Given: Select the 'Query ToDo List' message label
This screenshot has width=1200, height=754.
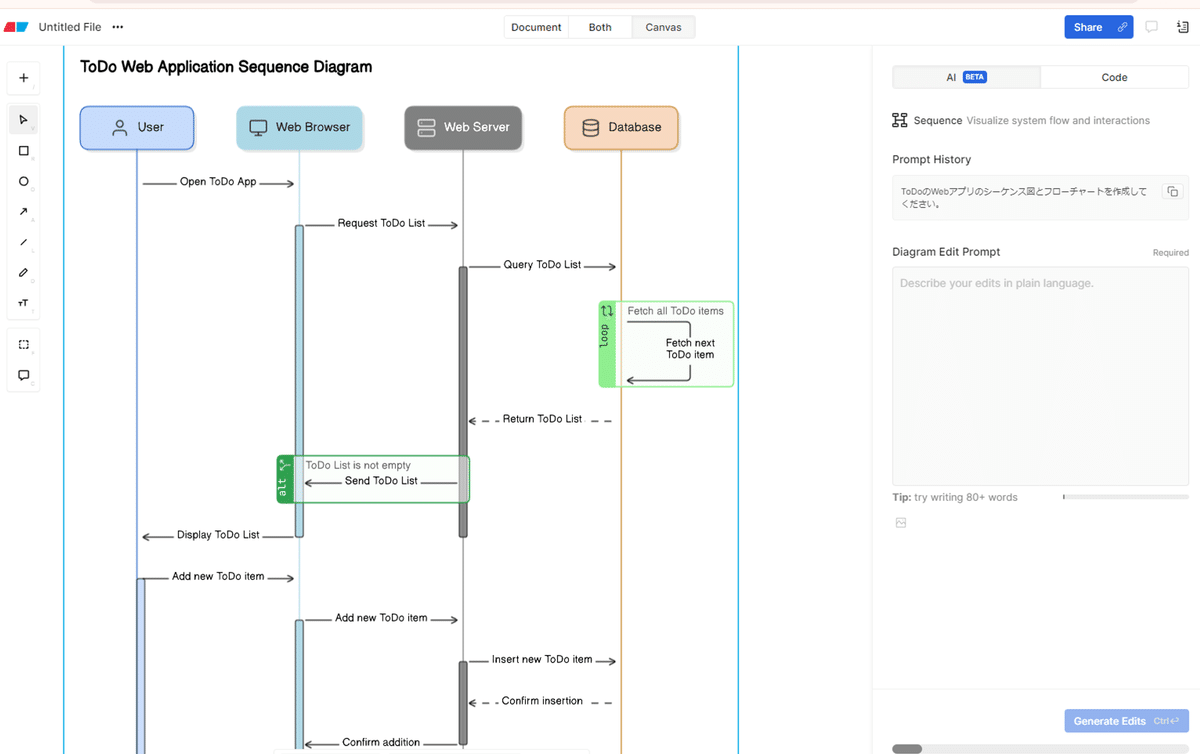Looking at the screenshot, I should tap(542, 265).
